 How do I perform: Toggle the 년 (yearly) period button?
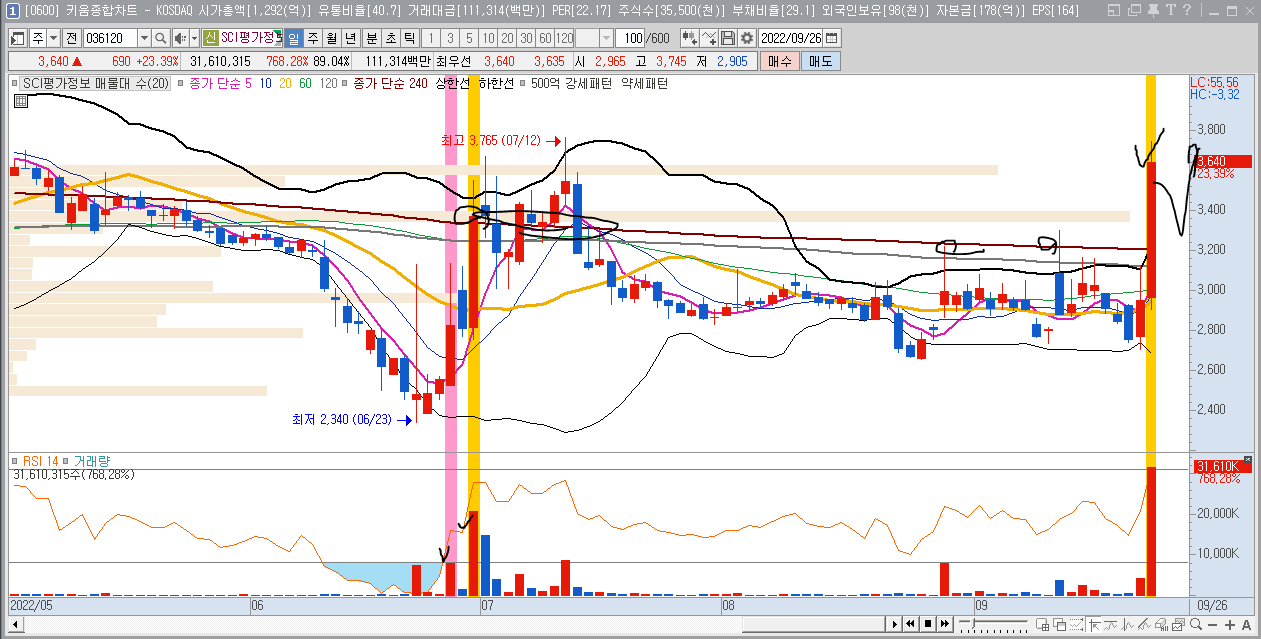350,38
